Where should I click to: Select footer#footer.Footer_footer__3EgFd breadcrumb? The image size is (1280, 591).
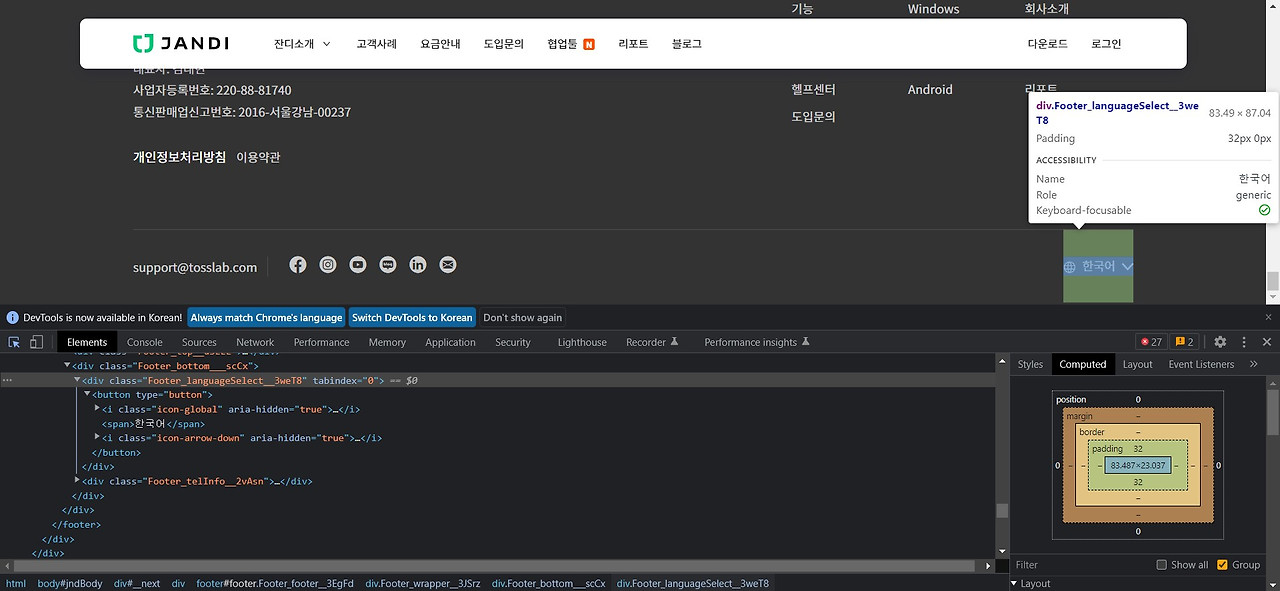coord(275,583)
